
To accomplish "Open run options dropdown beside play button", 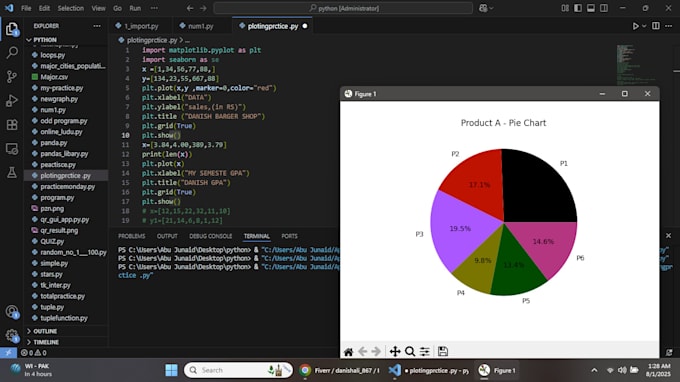I will point(644,26).
